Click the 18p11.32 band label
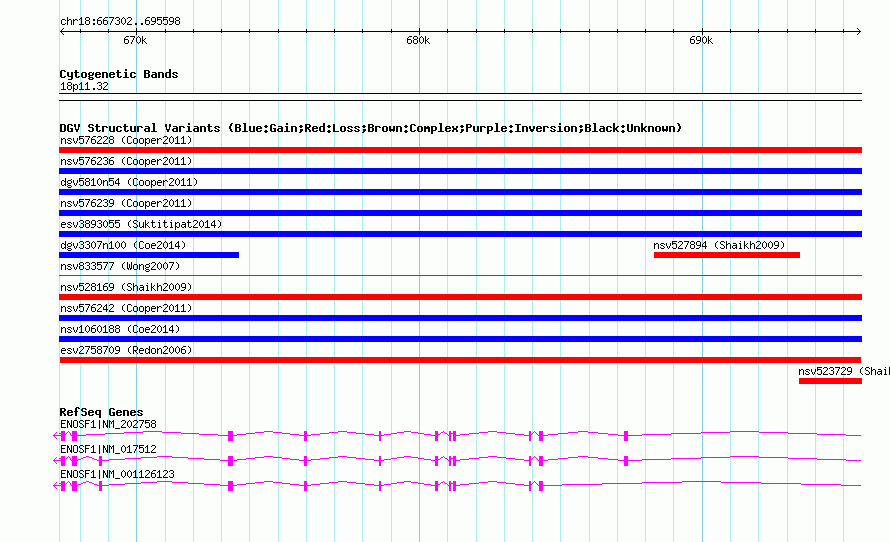Viewport: 890px width, 542px height. [x=84, y=86]
